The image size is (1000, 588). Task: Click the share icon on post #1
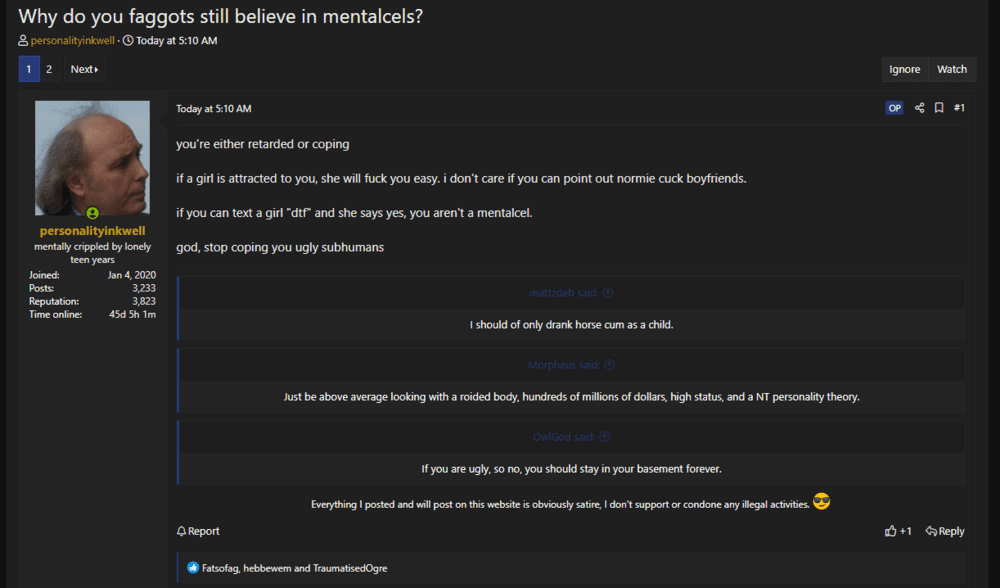coord(920,108)
